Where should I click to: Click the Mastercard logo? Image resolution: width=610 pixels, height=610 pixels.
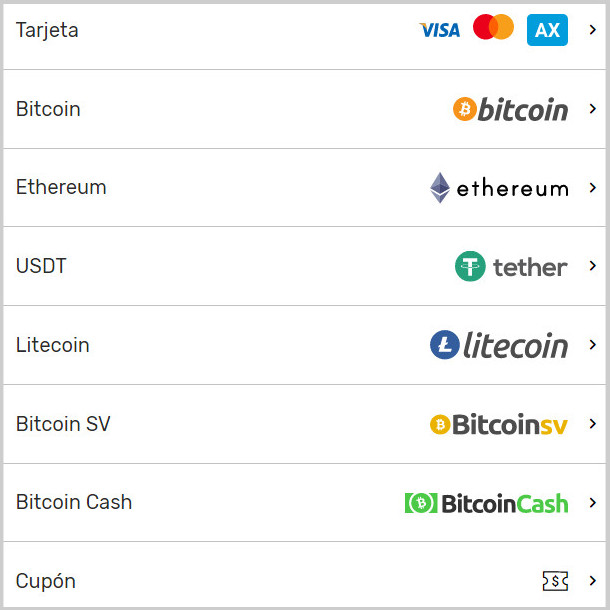tap(493, 28)
